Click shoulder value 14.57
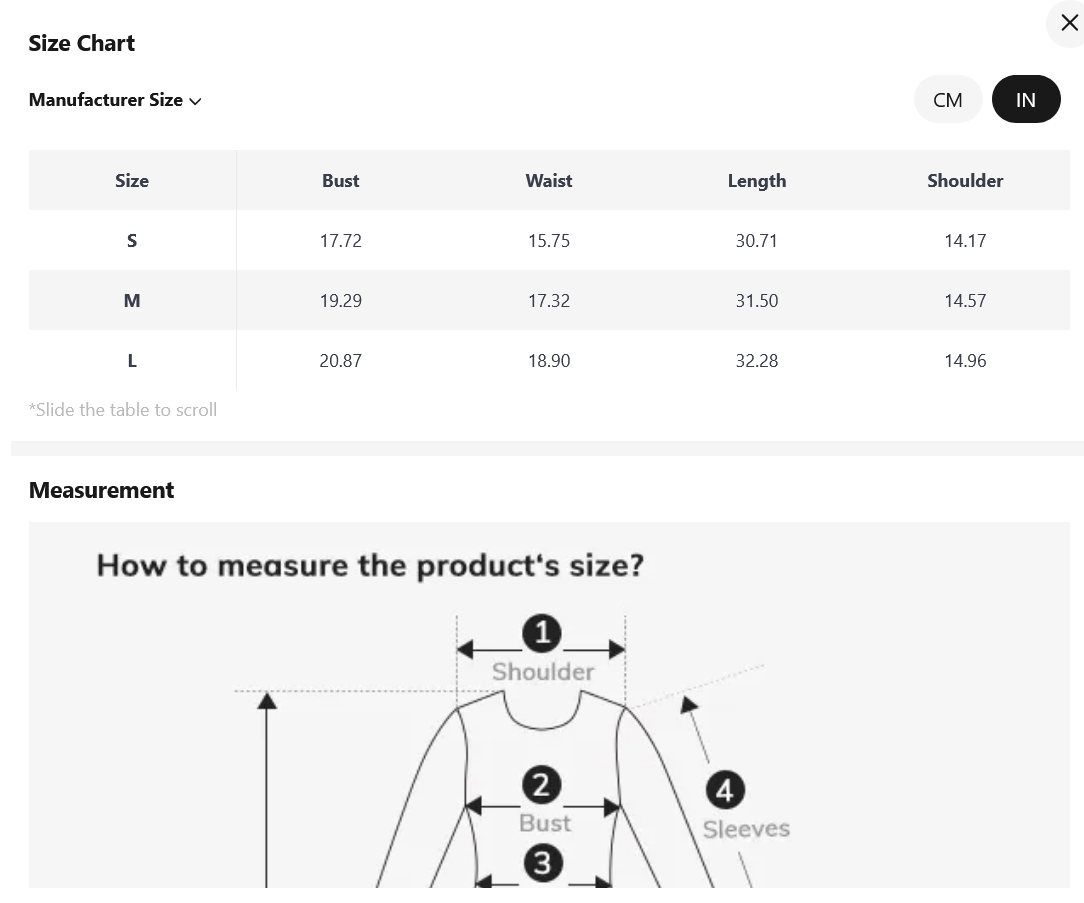 pos(965,301)
